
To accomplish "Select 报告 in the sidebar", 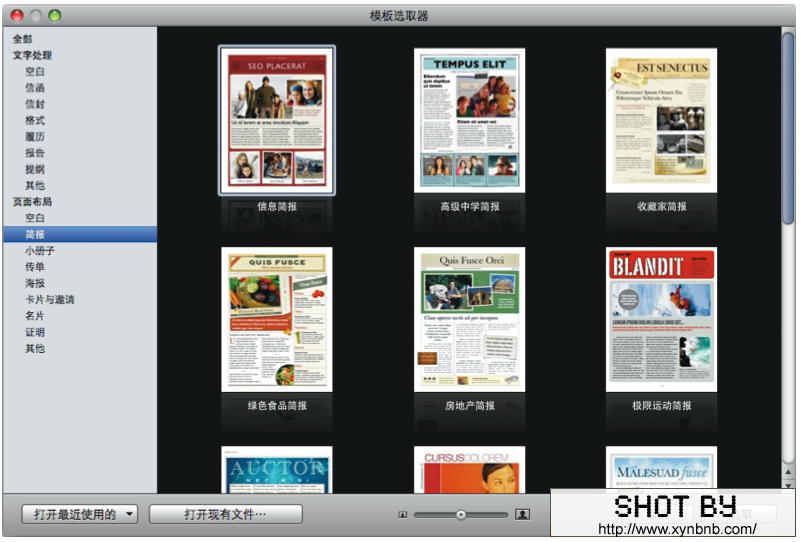I will coord(35,153).
